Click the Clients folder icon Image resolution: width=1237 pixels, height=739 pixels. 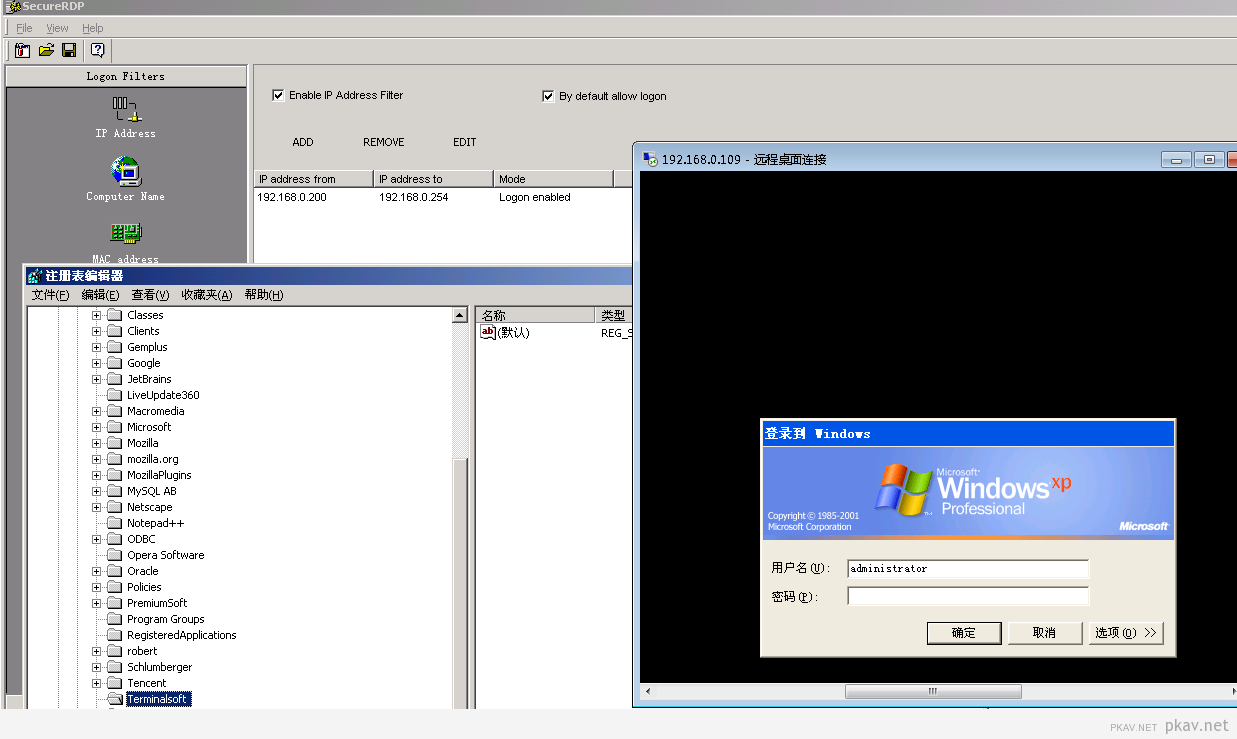click(114, 331)
